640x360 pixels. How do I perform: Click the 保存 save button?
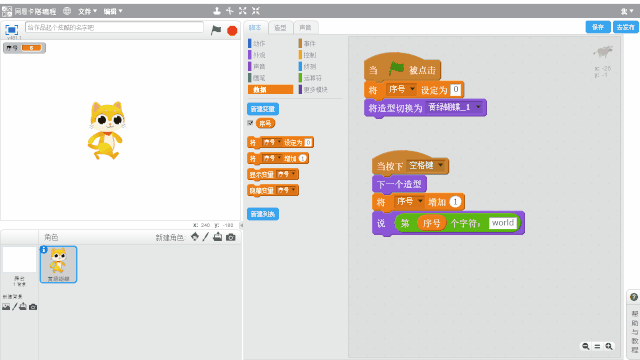(598, 27)
